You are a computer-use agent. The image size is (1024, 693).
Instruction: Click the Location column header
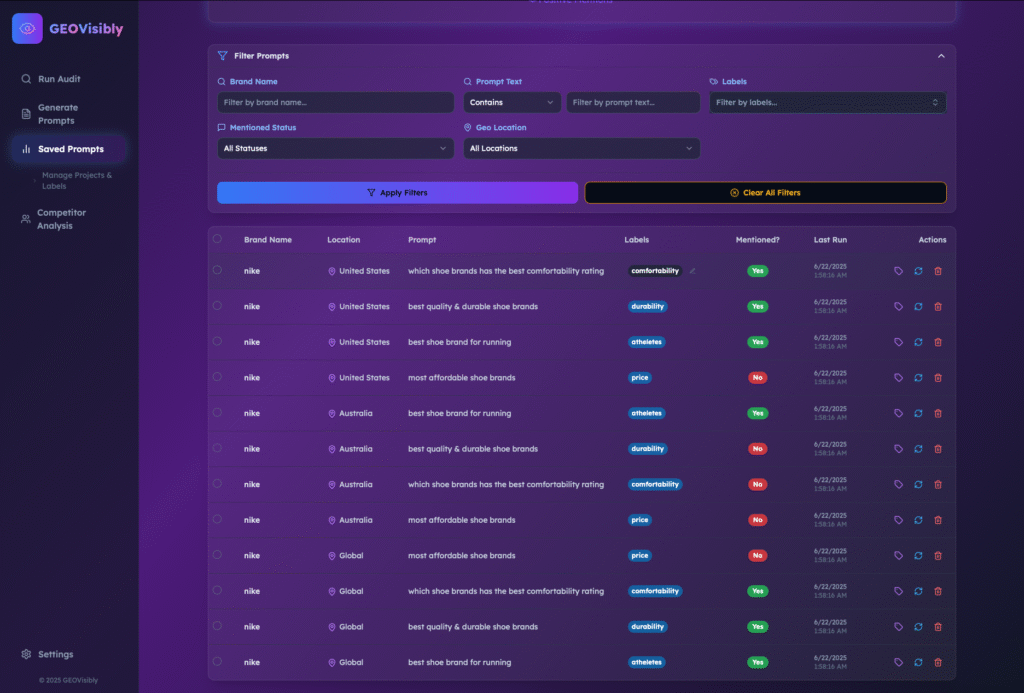(x=344, y=240)
